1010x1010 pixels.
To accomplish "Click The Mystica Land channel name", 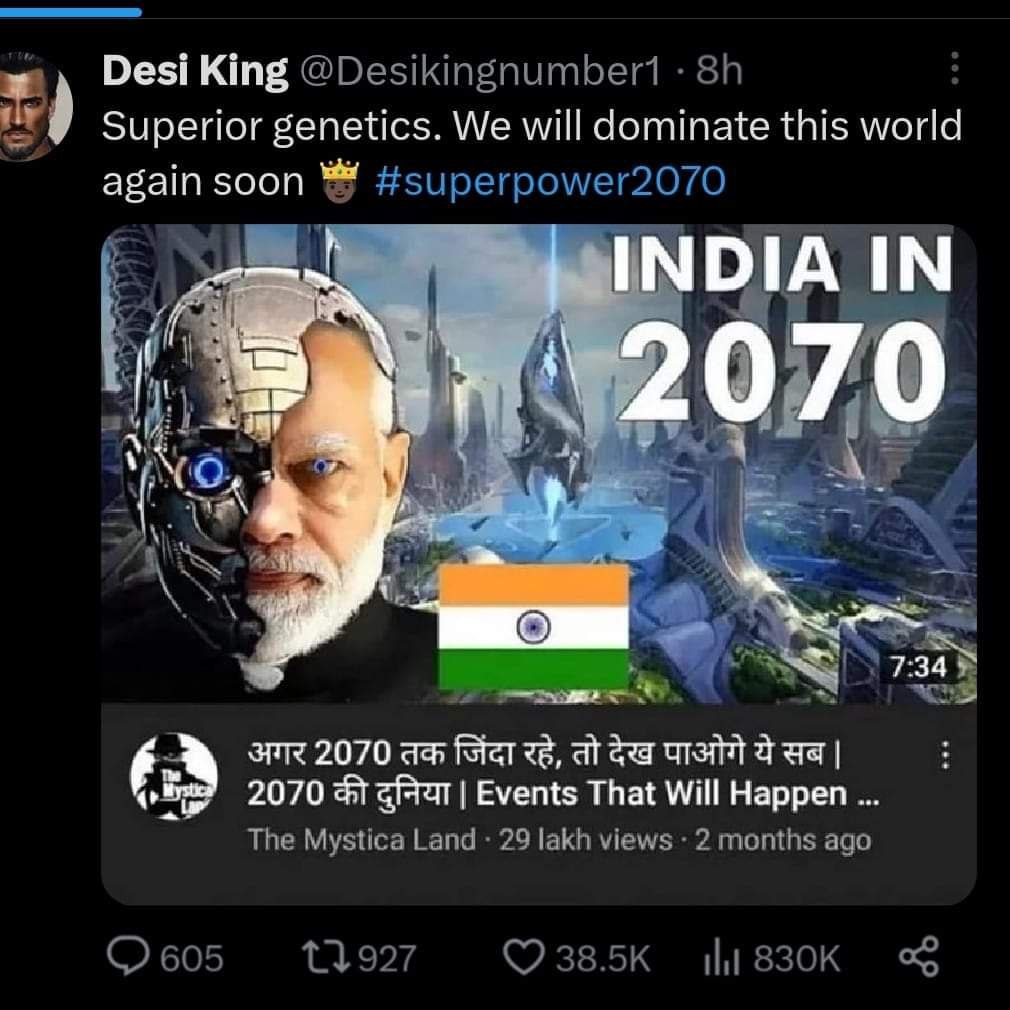I will click(361, 839).
